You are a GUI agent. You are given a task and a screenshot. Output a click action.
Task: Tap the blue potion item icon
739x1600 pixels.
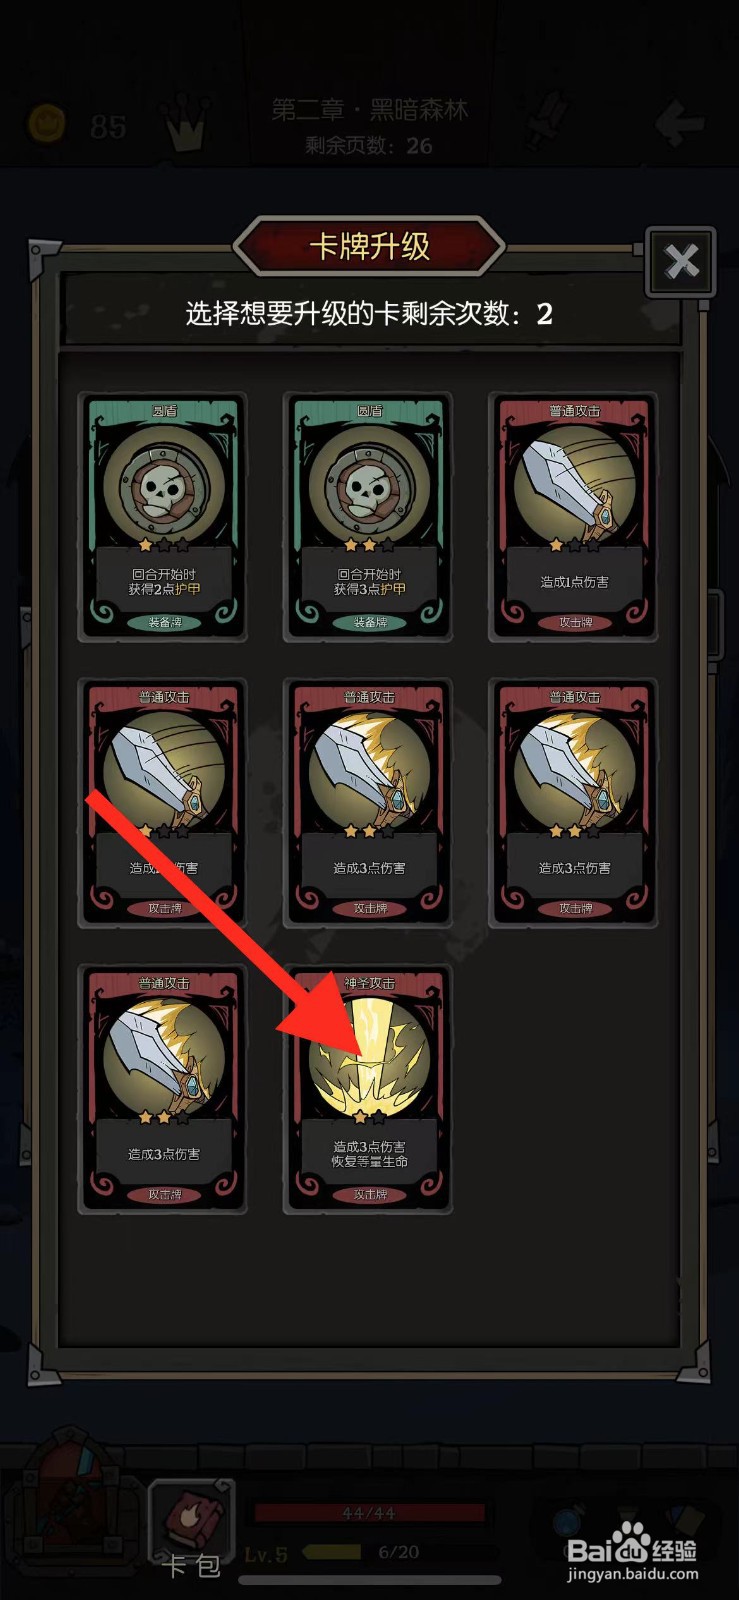click(x=568, y=1520)
